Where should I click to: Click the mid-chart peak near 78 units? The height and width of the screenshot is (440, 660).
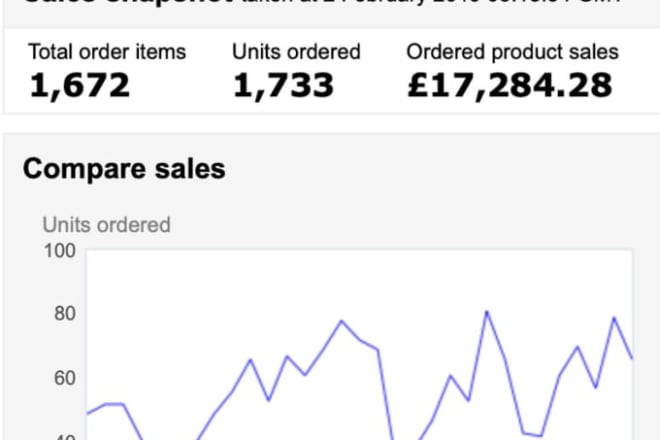(x=341, y=321)
